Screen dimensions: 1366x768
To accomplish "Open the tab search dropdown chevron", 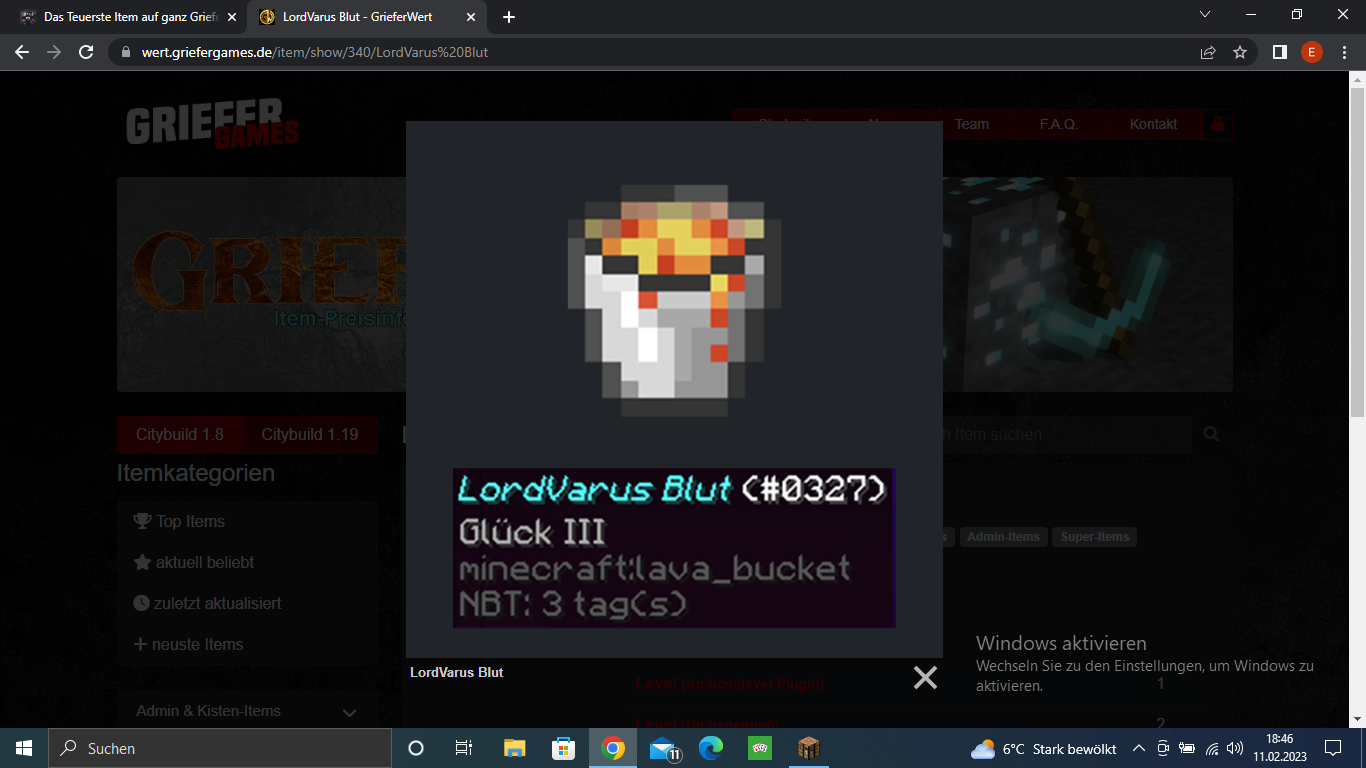I will 1205,15.
